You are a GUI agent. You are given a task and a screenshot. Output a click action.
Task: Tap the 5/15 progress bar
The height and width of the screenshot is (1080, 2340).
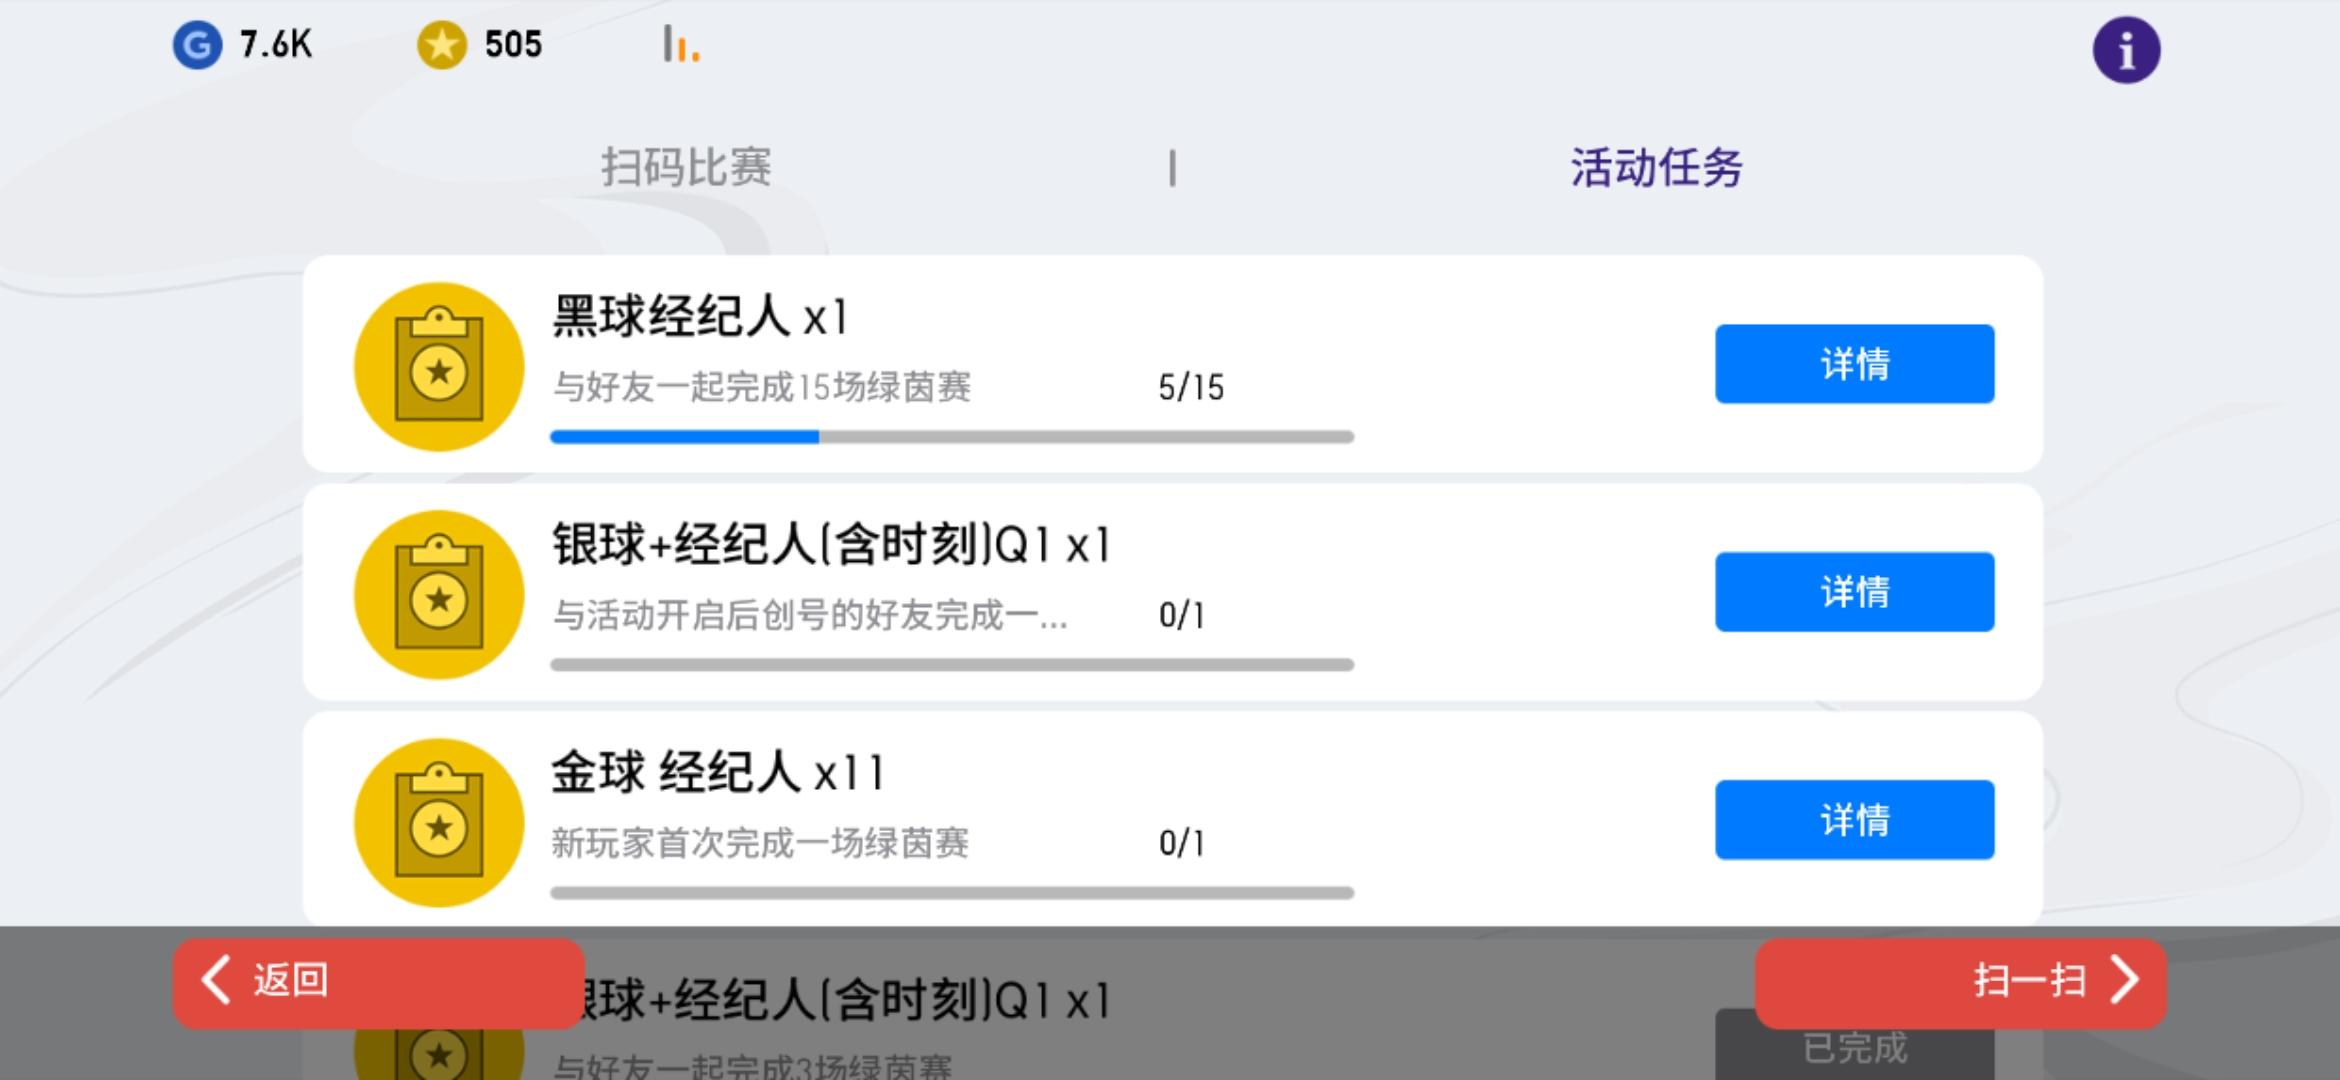click(x=952, y=437)
